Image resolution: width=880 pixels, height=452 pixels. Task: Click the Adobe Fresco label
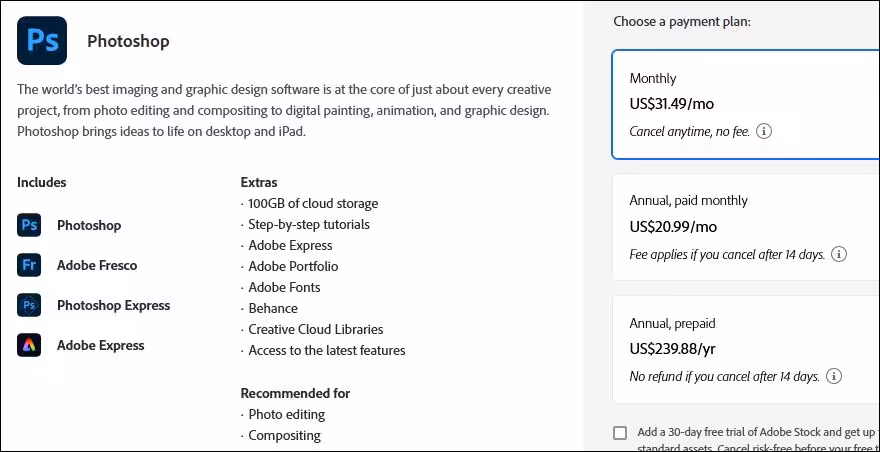(97, 265)
